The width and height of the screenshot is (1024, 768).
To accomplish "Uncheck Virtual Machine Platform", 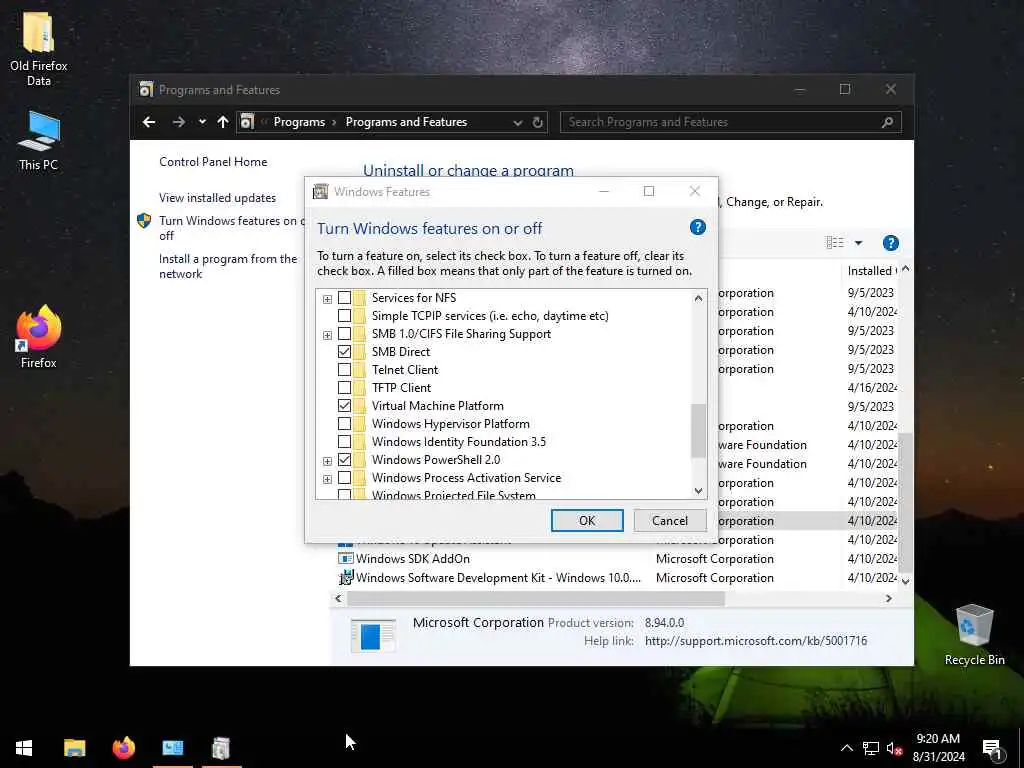I will (344, 406).
